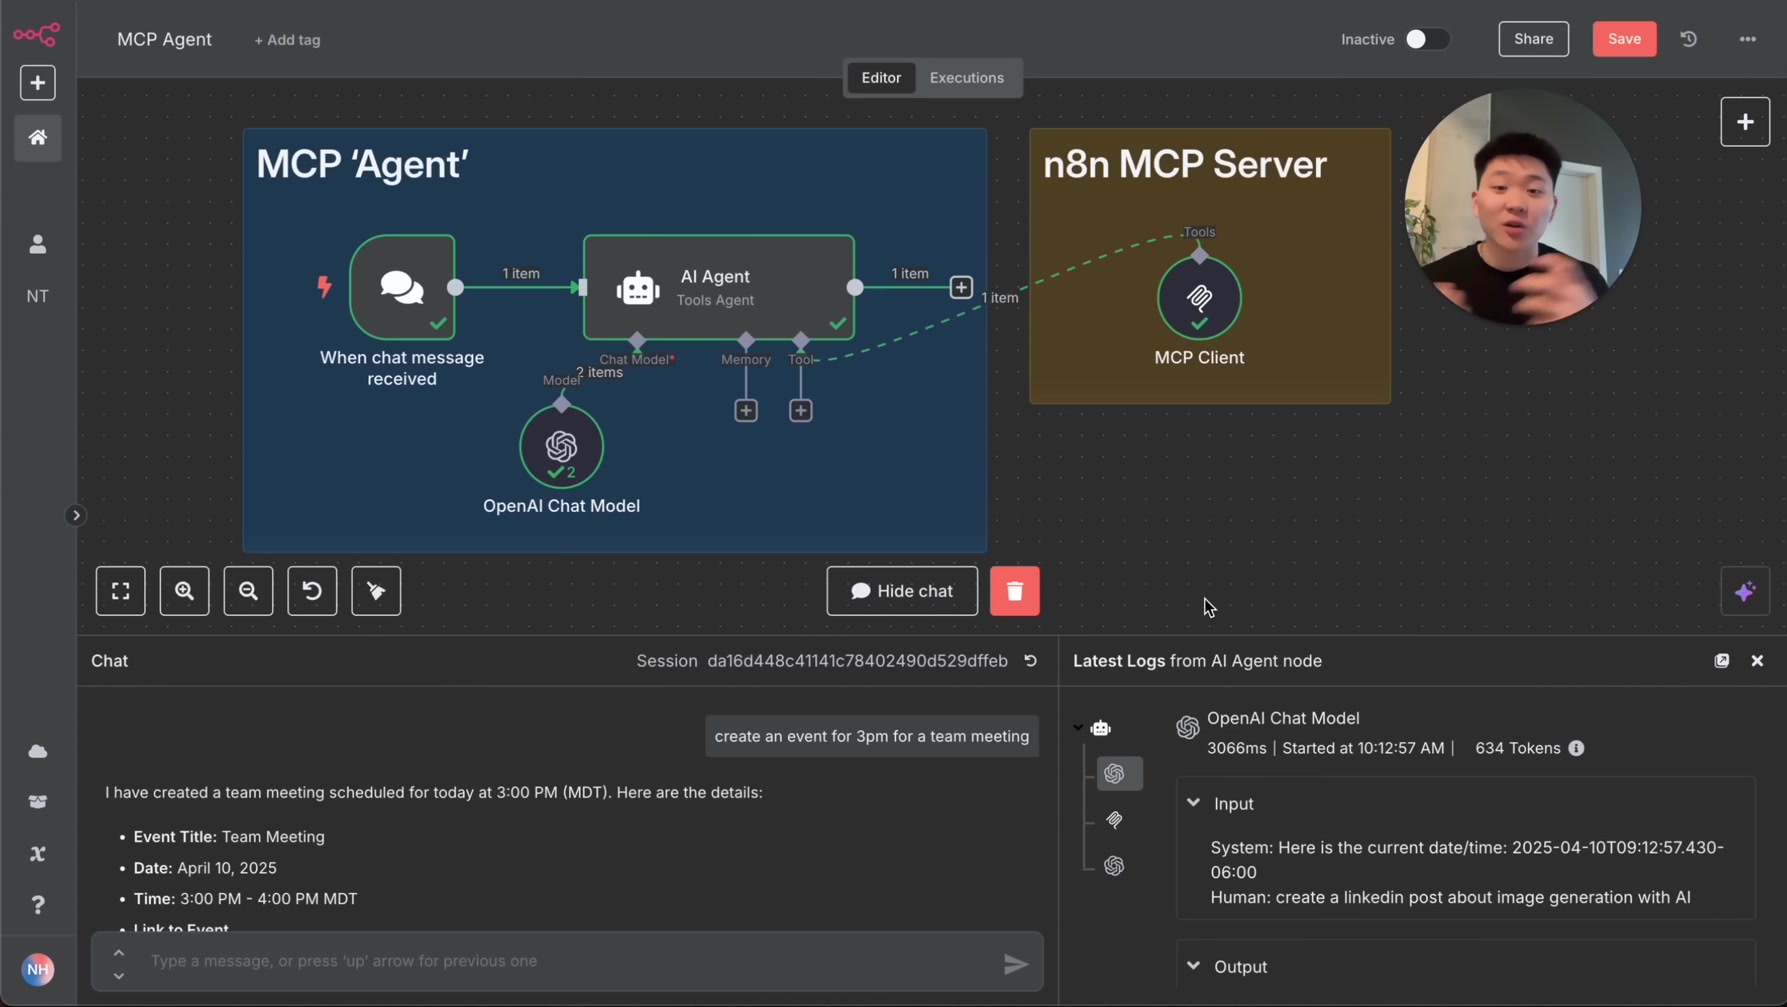Screen dimensions: 1787x1007
Task: Open the NH user avatar menu
Action: (x=38, y=969)
